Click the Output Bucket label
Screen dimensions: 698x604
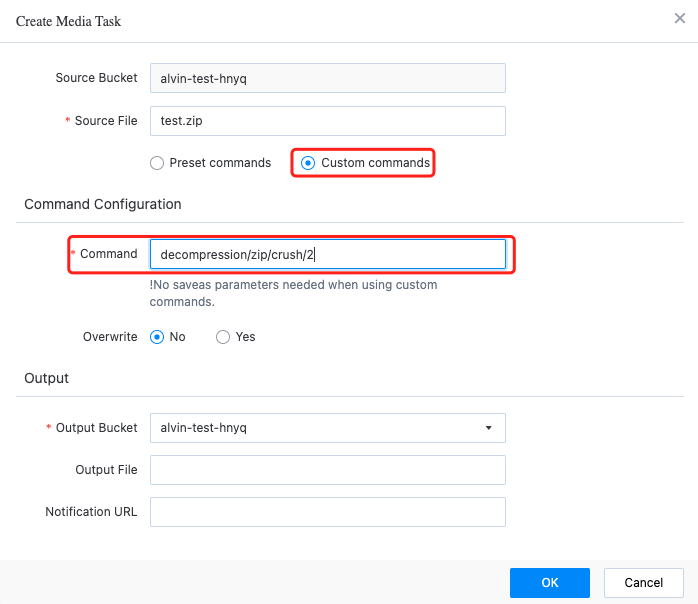(97, 428)
